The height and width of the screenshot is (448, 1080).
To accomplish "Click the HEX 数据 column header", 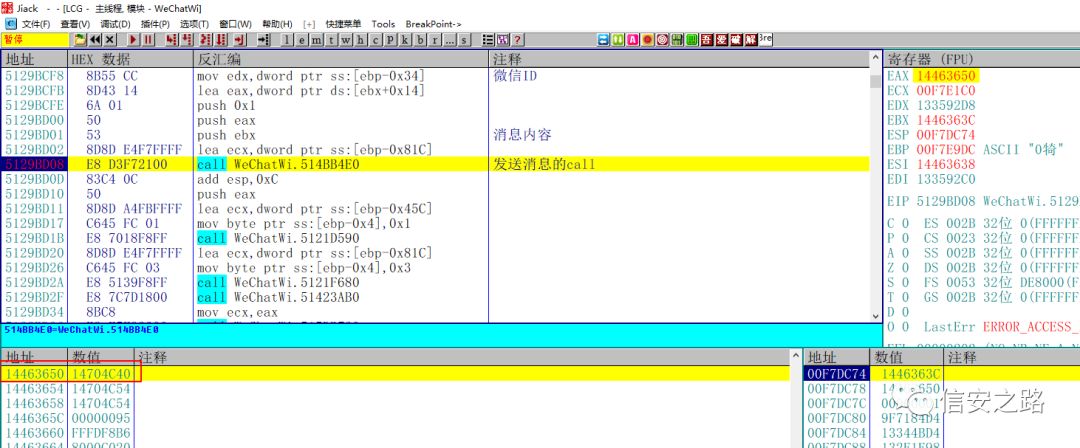I will pos(131,59).
